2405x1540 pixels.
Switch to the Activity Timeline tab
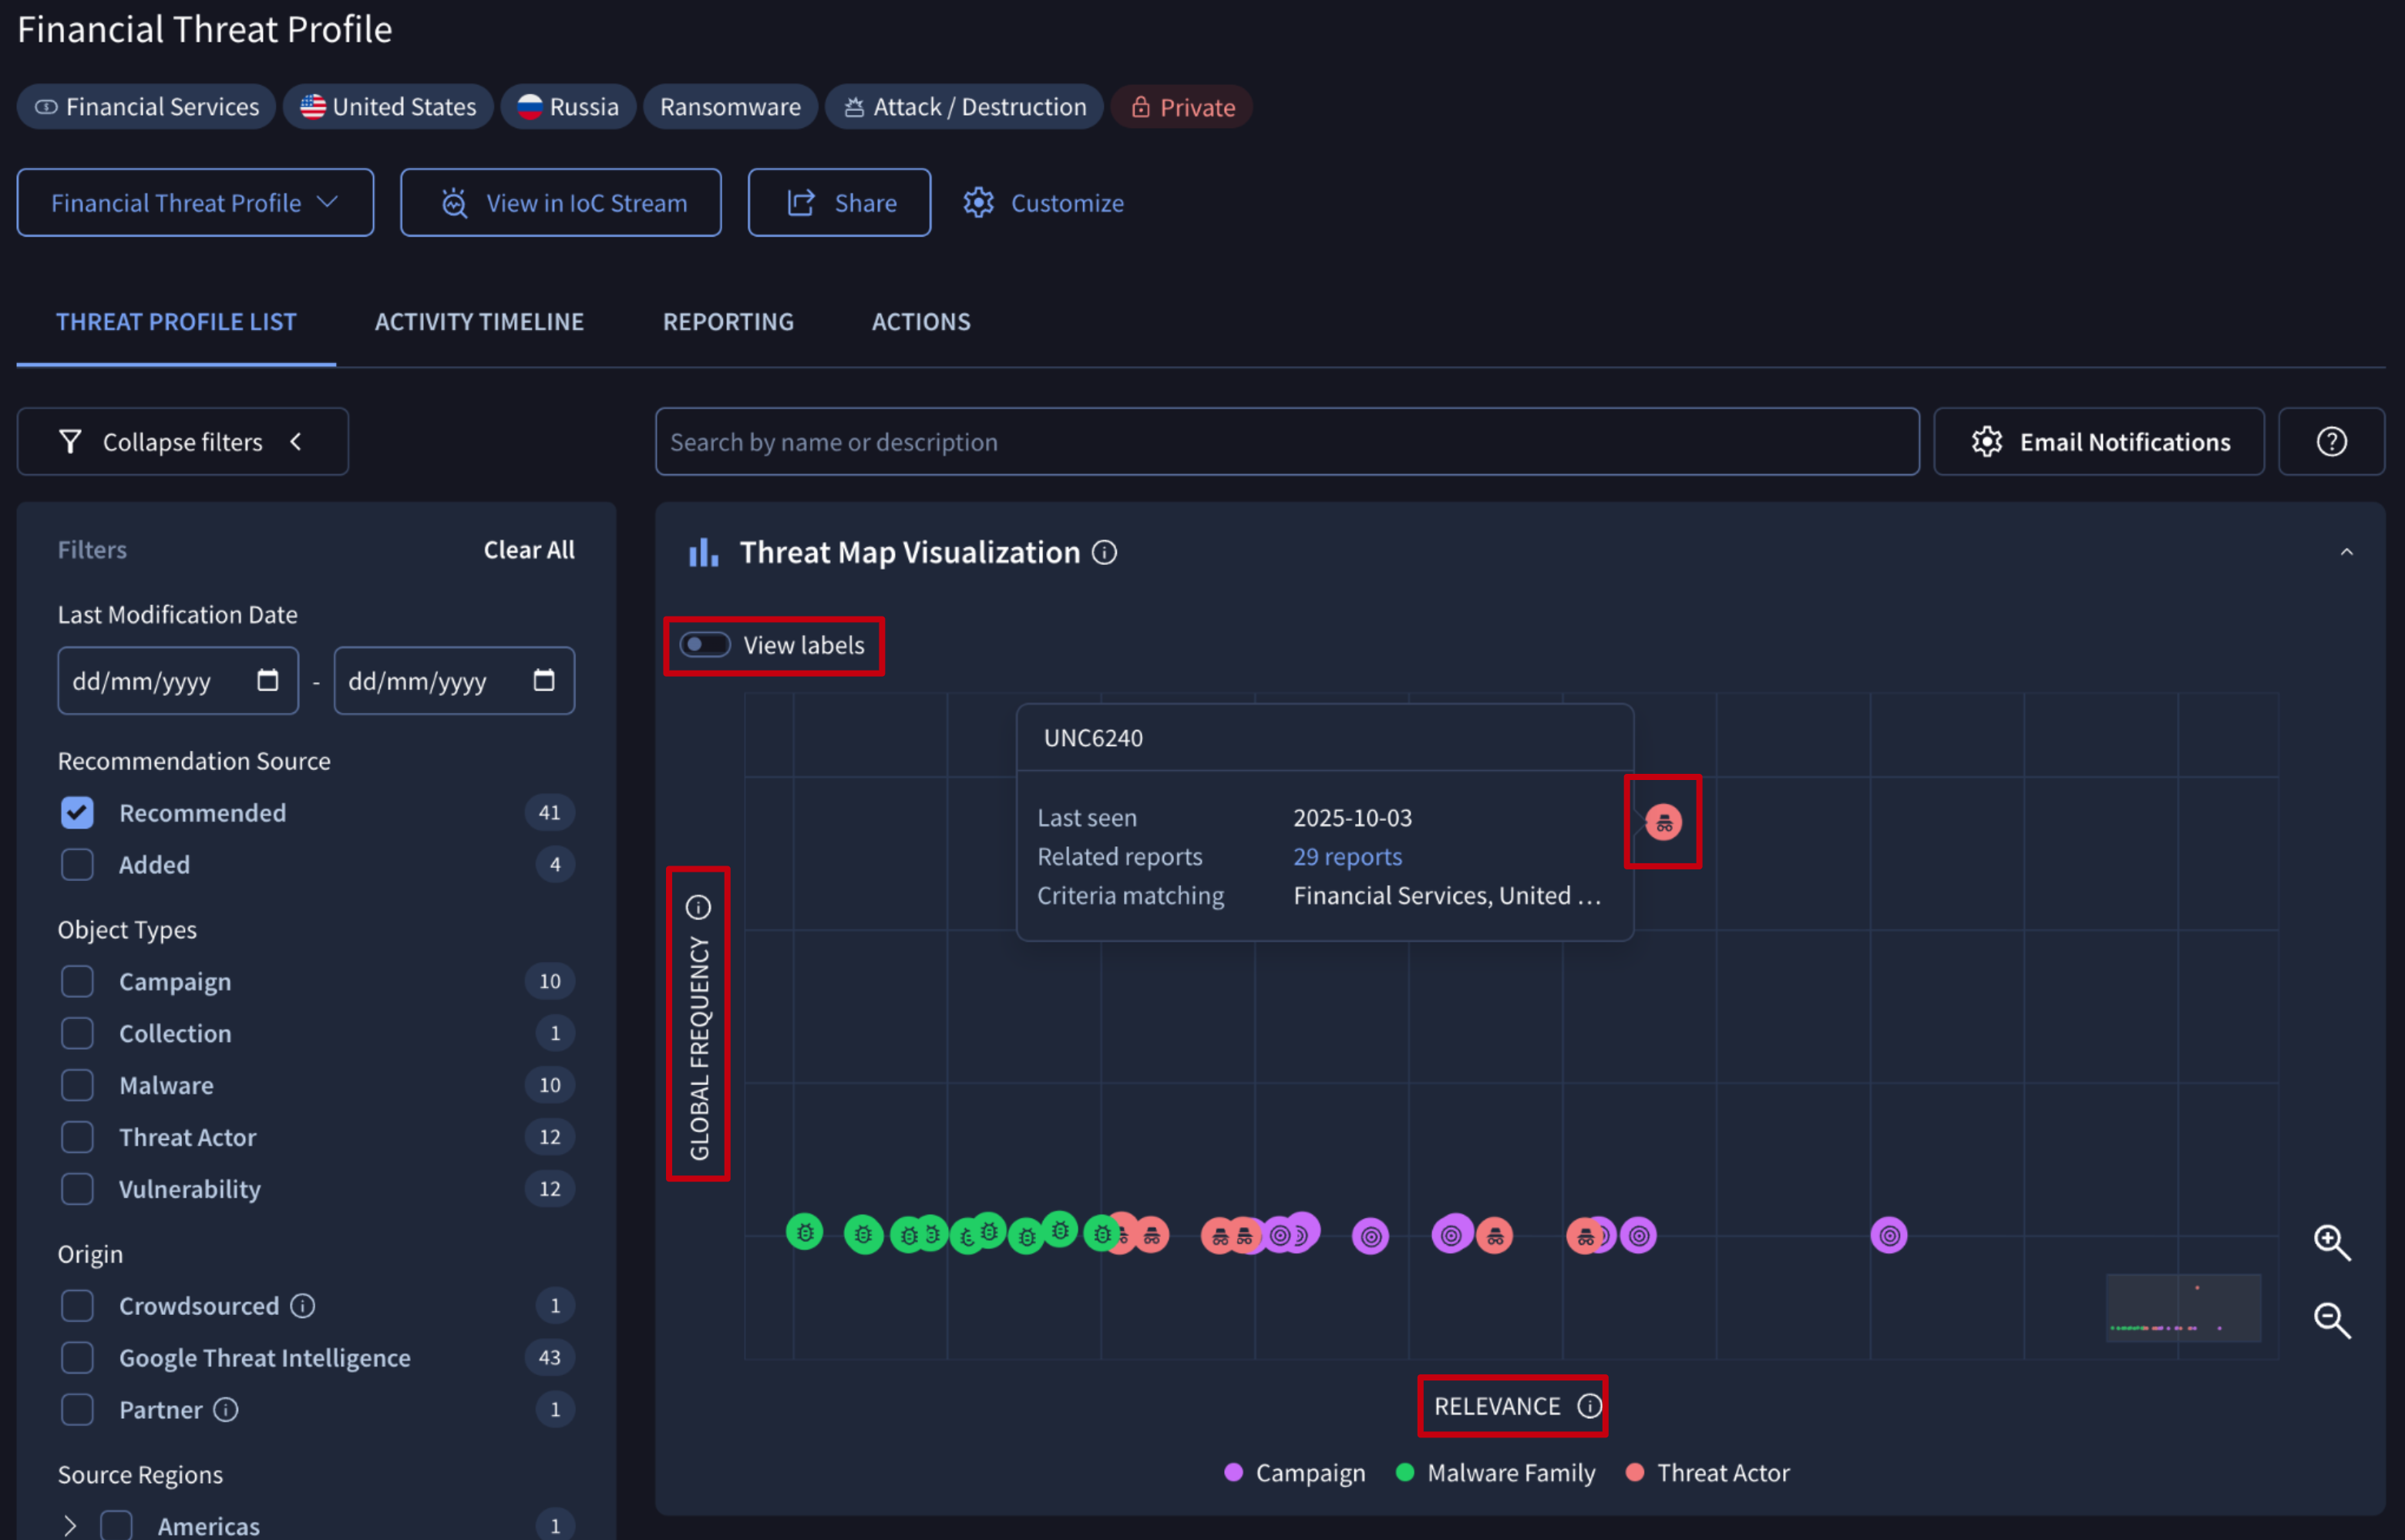[x=479, y=322]
